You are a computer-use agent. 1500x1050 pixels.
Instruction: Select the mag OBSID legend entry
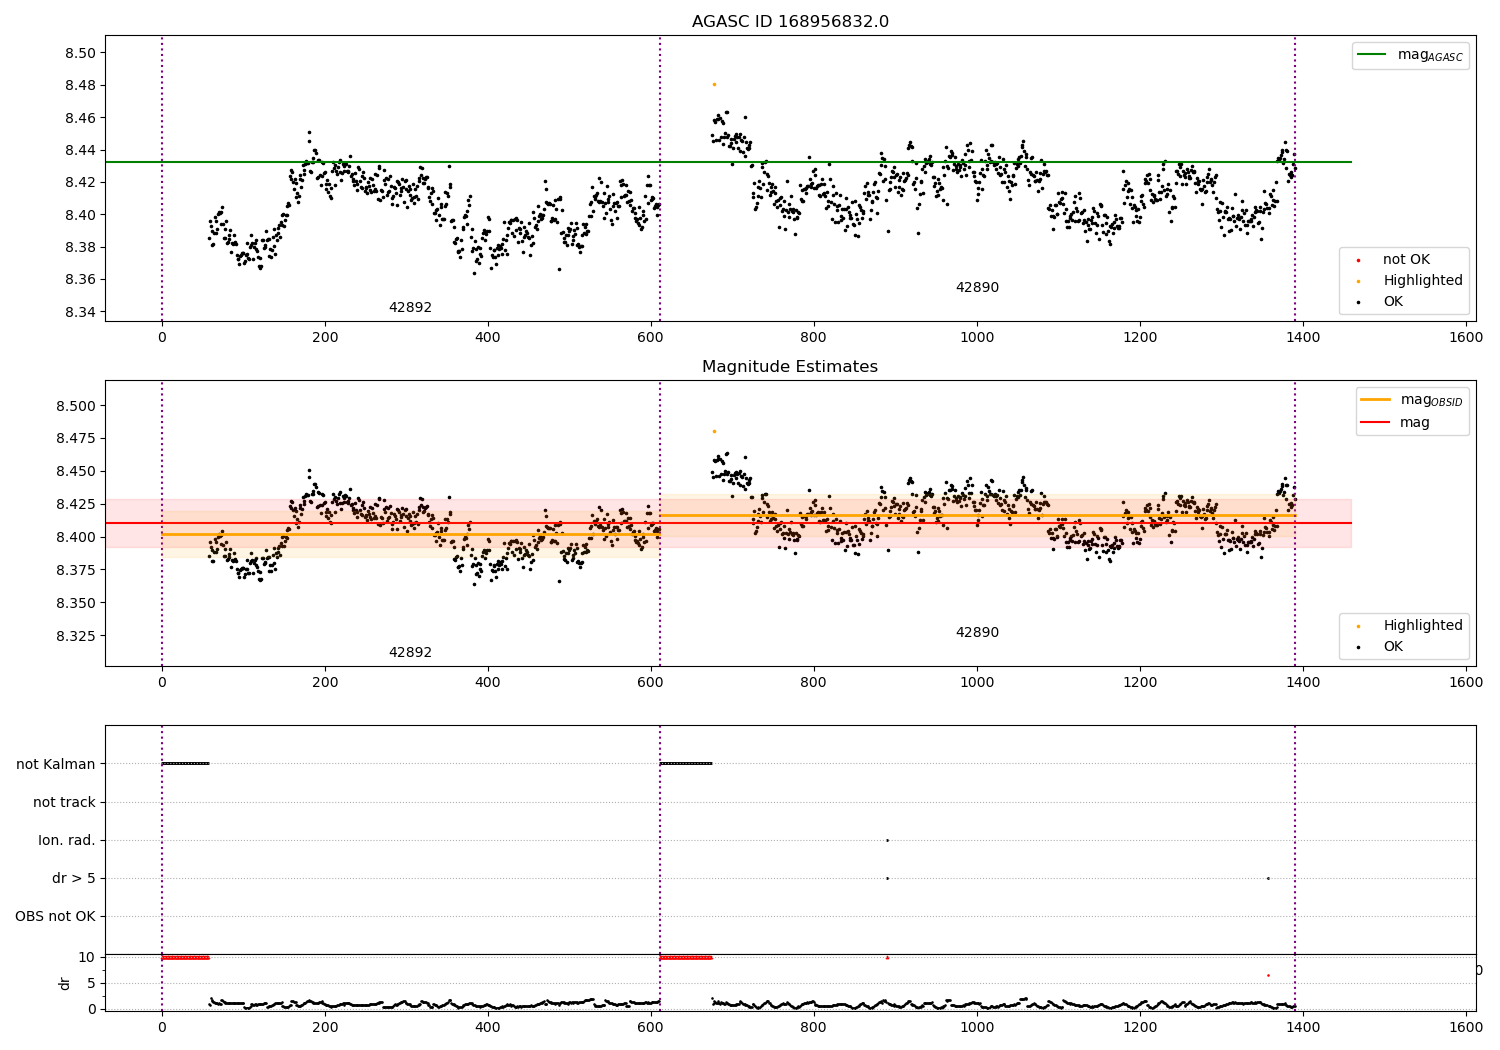tap(1412, 400)
